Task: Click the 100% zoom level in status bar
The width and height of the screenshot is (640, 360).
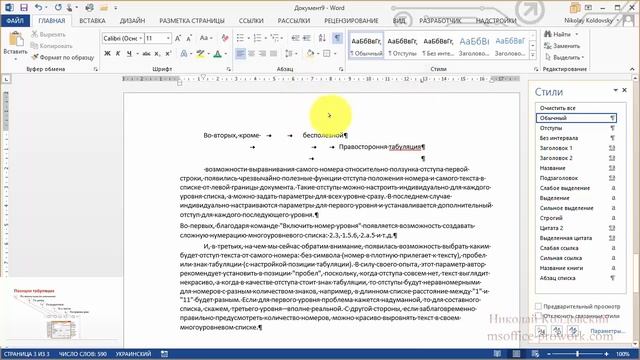Action: click(623, 354)
